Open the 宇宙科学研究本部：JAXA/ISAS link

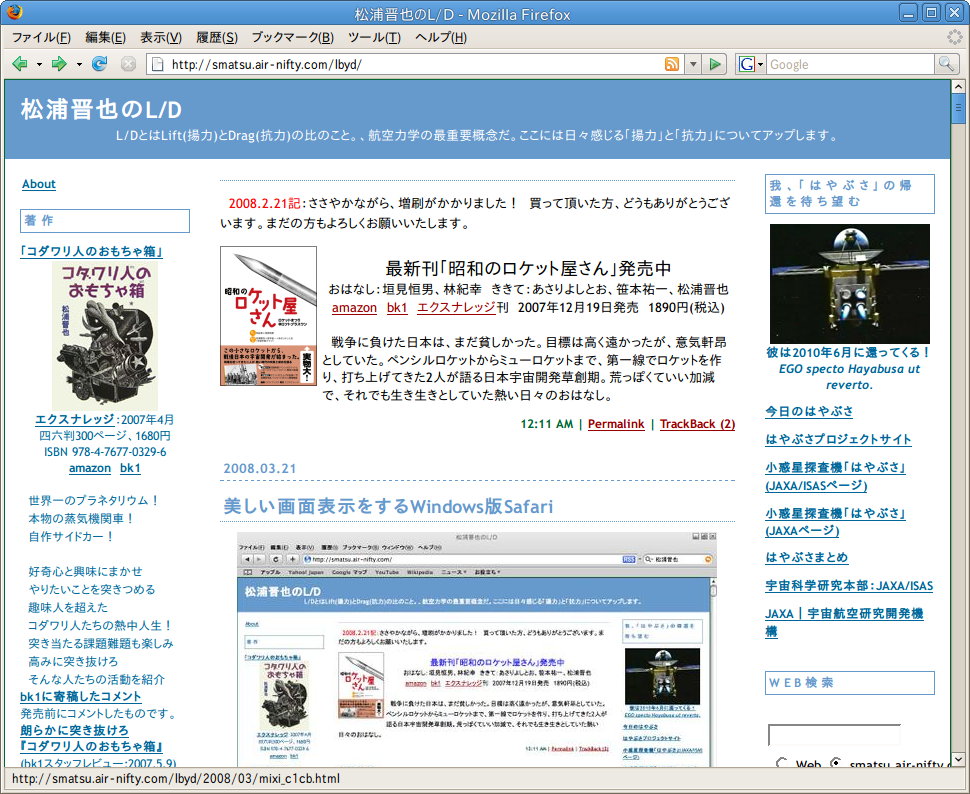(849, 585)
